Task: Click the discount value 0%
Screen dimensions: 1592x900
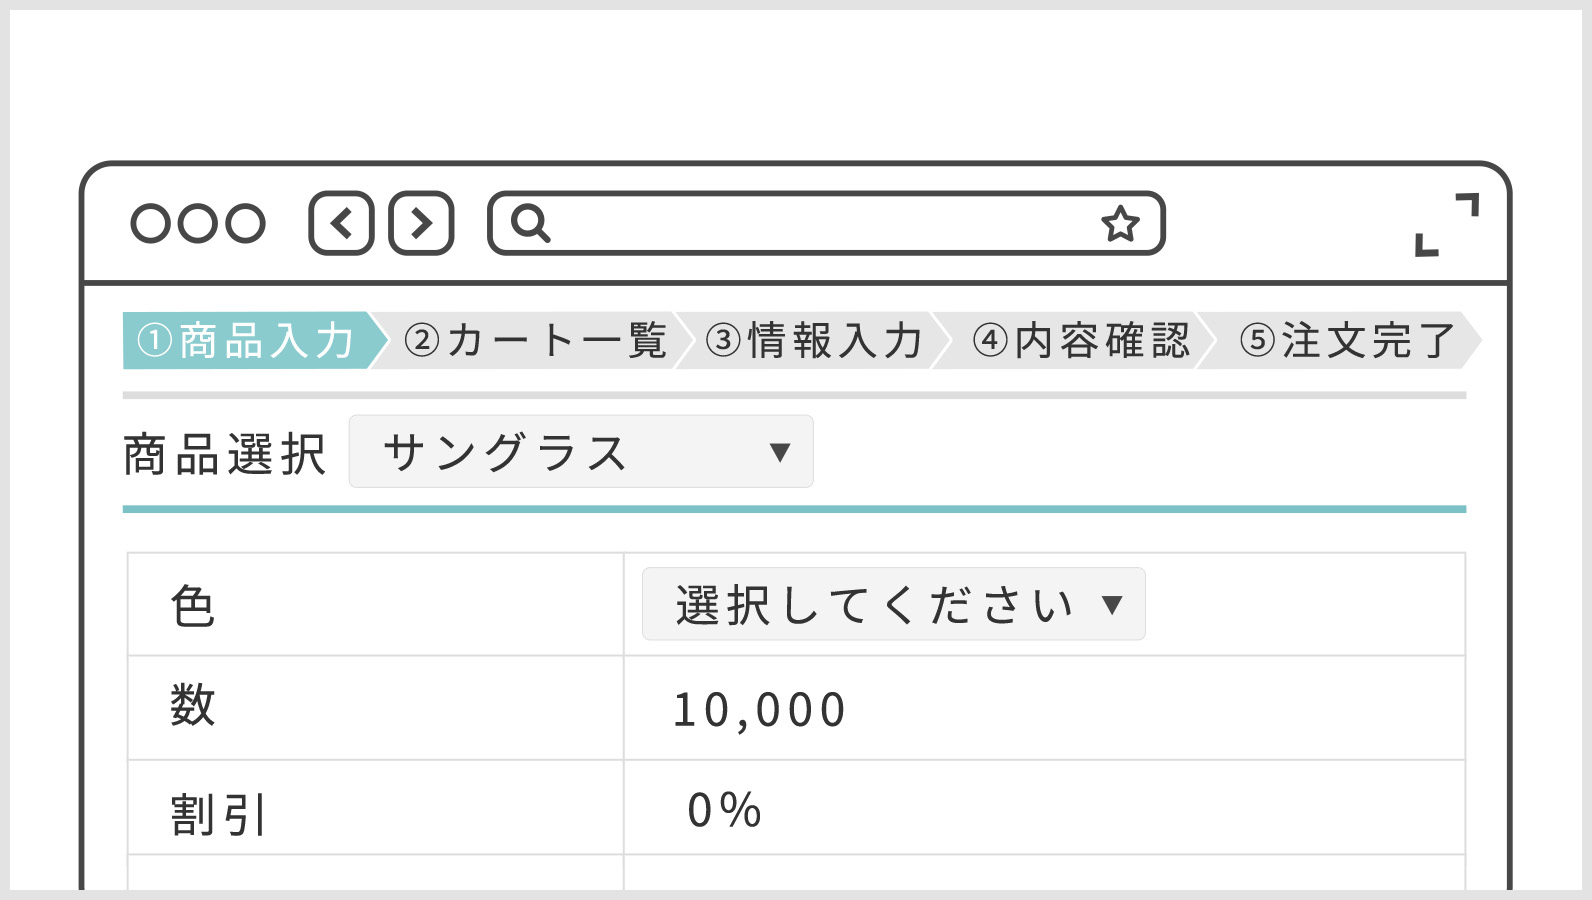Action: pos(724,810)
